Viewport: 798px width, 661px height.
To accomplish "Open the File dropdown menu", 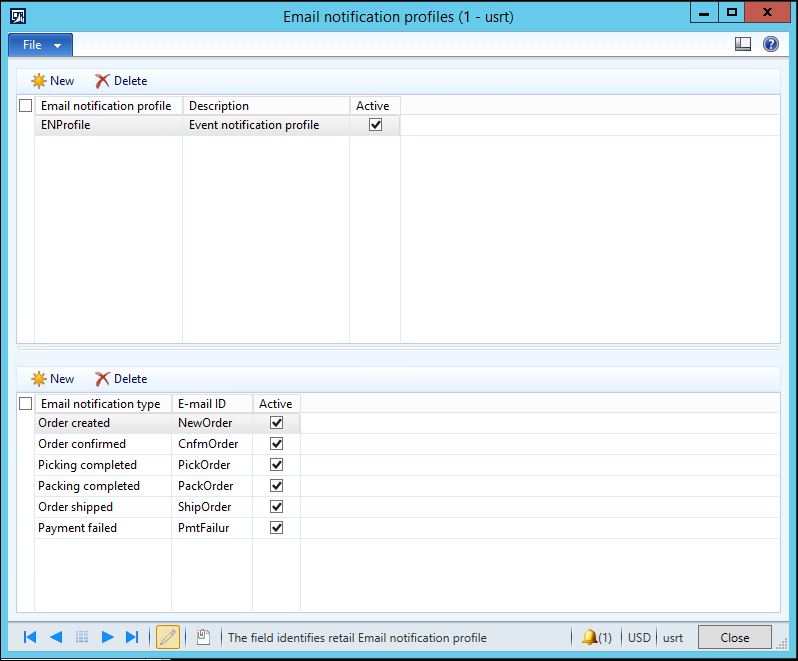I will pyautogui.click(x=41, y=45).
